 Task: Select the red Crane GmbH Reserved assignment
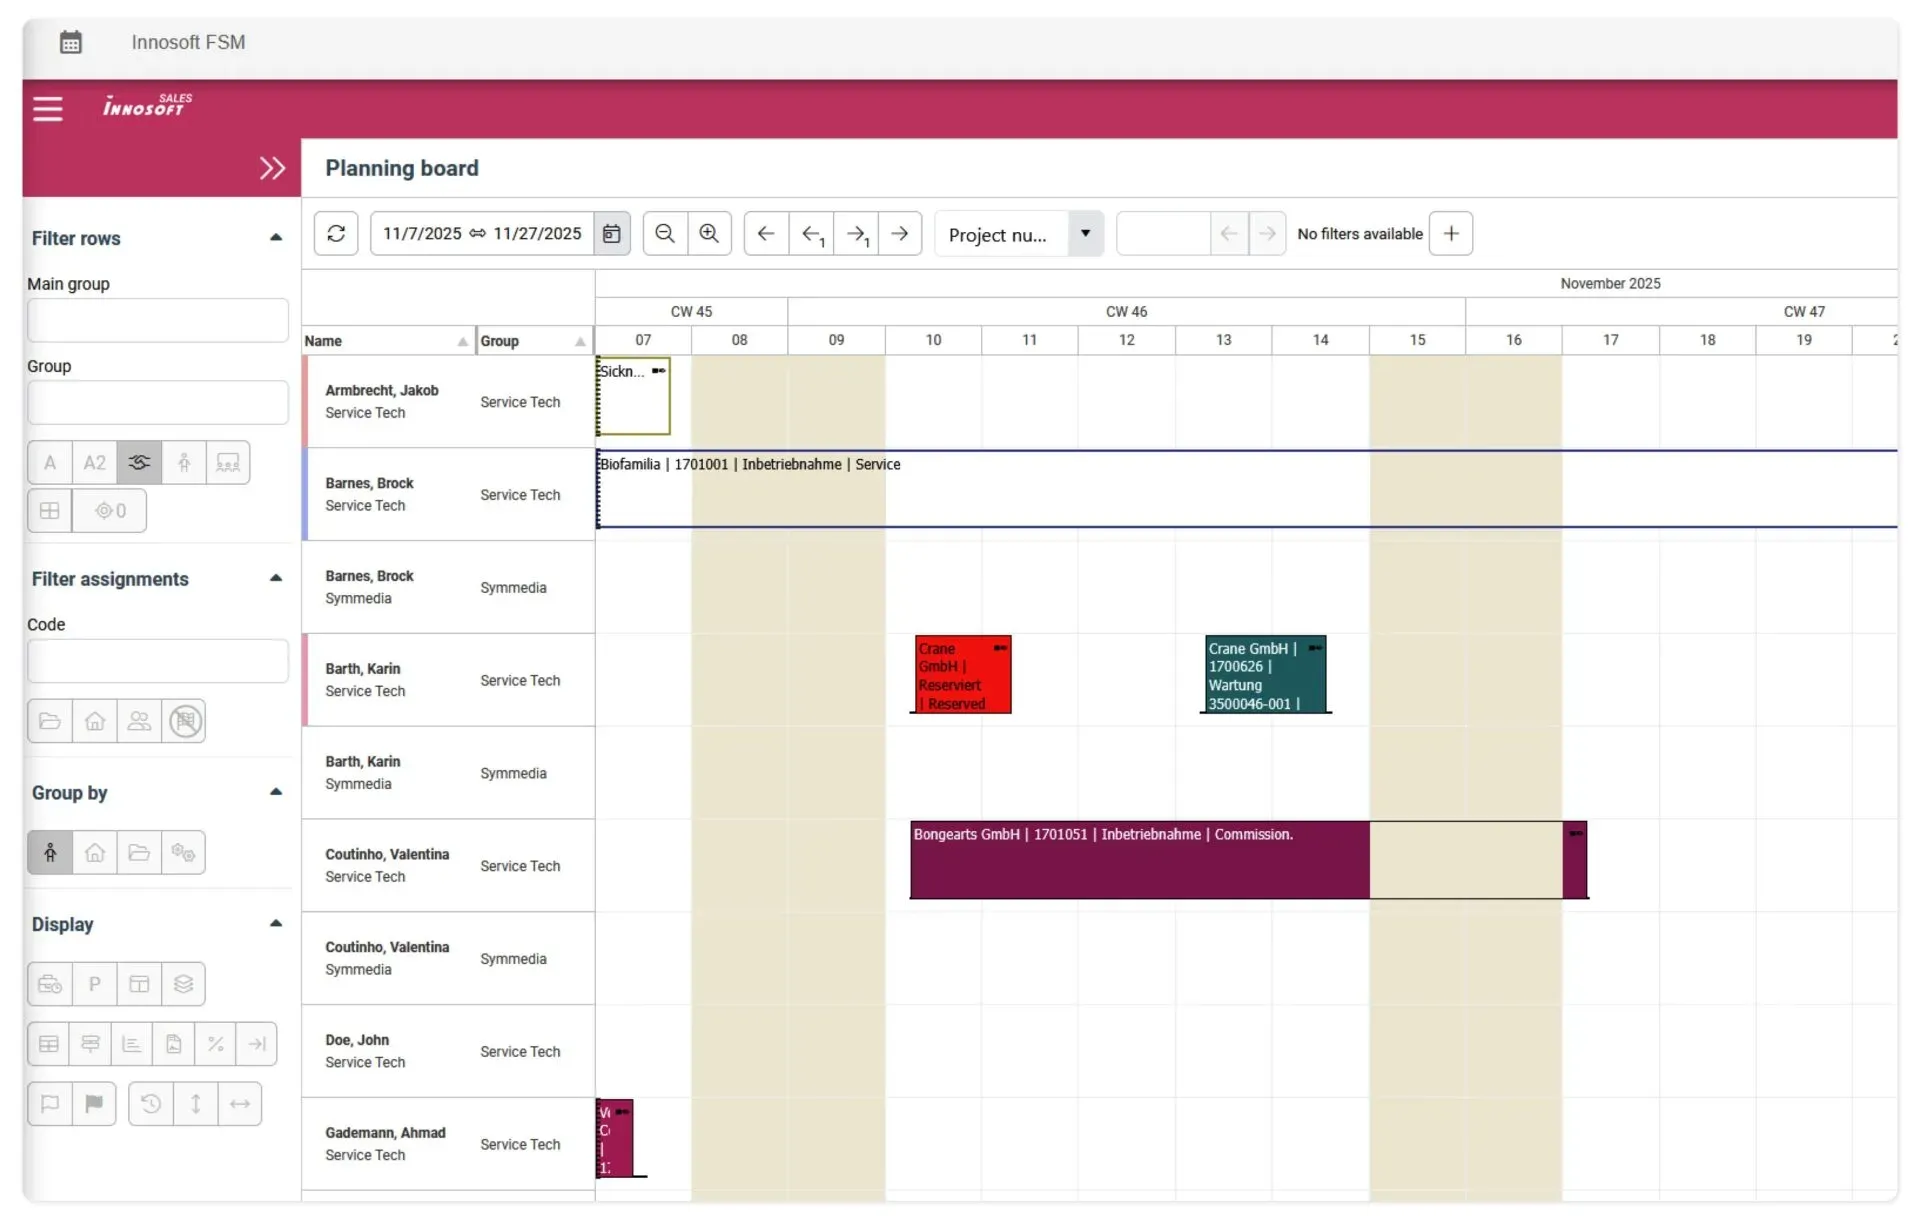(961, 676)
